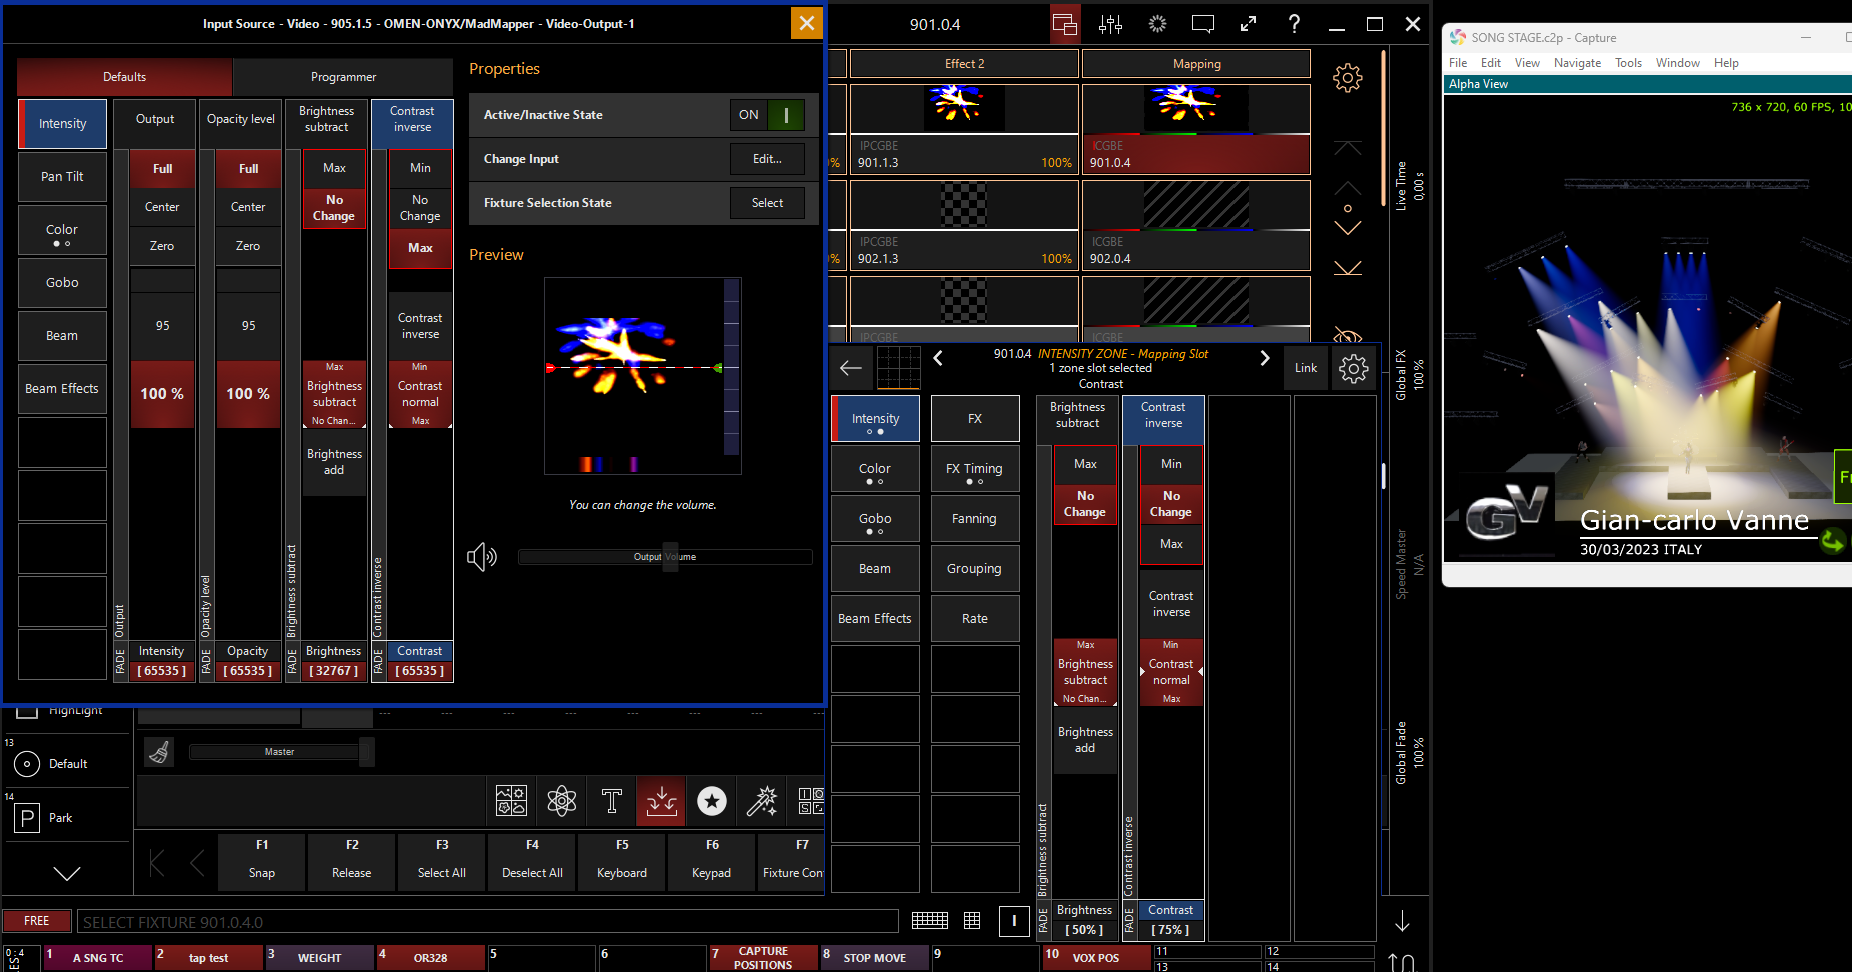The image size is (1852, 972).
Task: Click the Link button
Action: point(1306,368)
